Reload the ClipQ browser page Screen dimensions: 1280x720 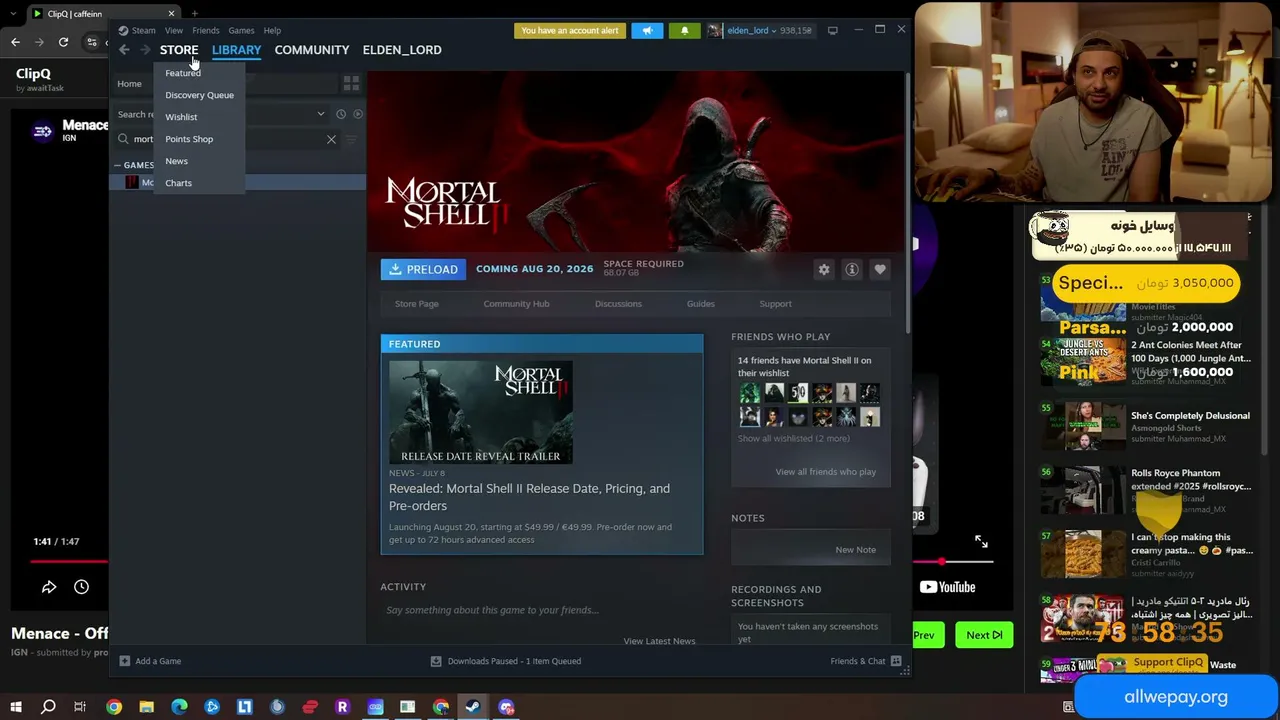click(x=63, y=42)
